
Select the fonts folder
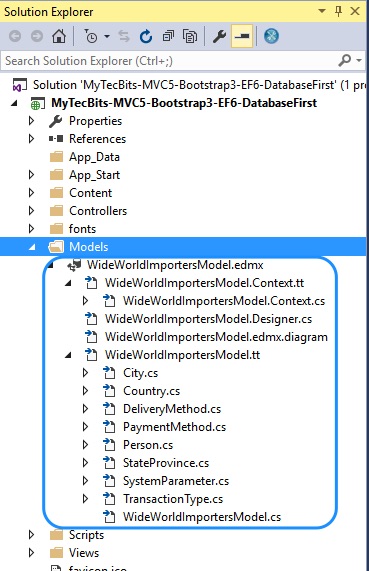[x=82, y=229]
